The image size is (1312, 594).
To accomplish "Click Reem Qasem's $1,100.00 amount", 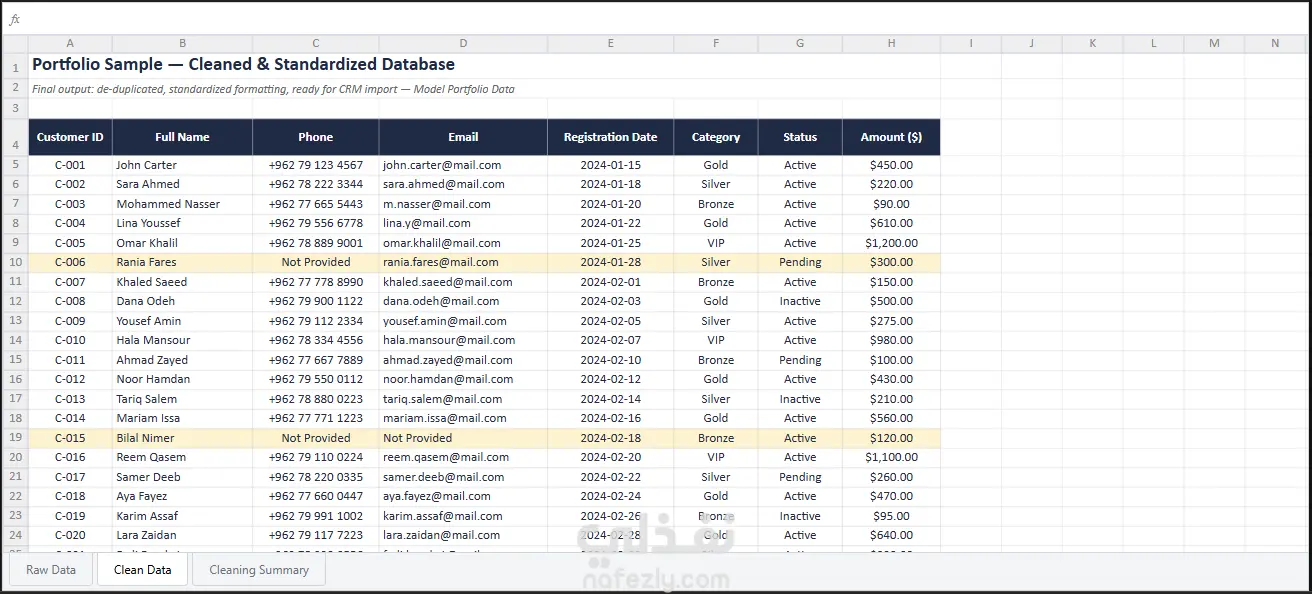I will [x=891, y=457].
